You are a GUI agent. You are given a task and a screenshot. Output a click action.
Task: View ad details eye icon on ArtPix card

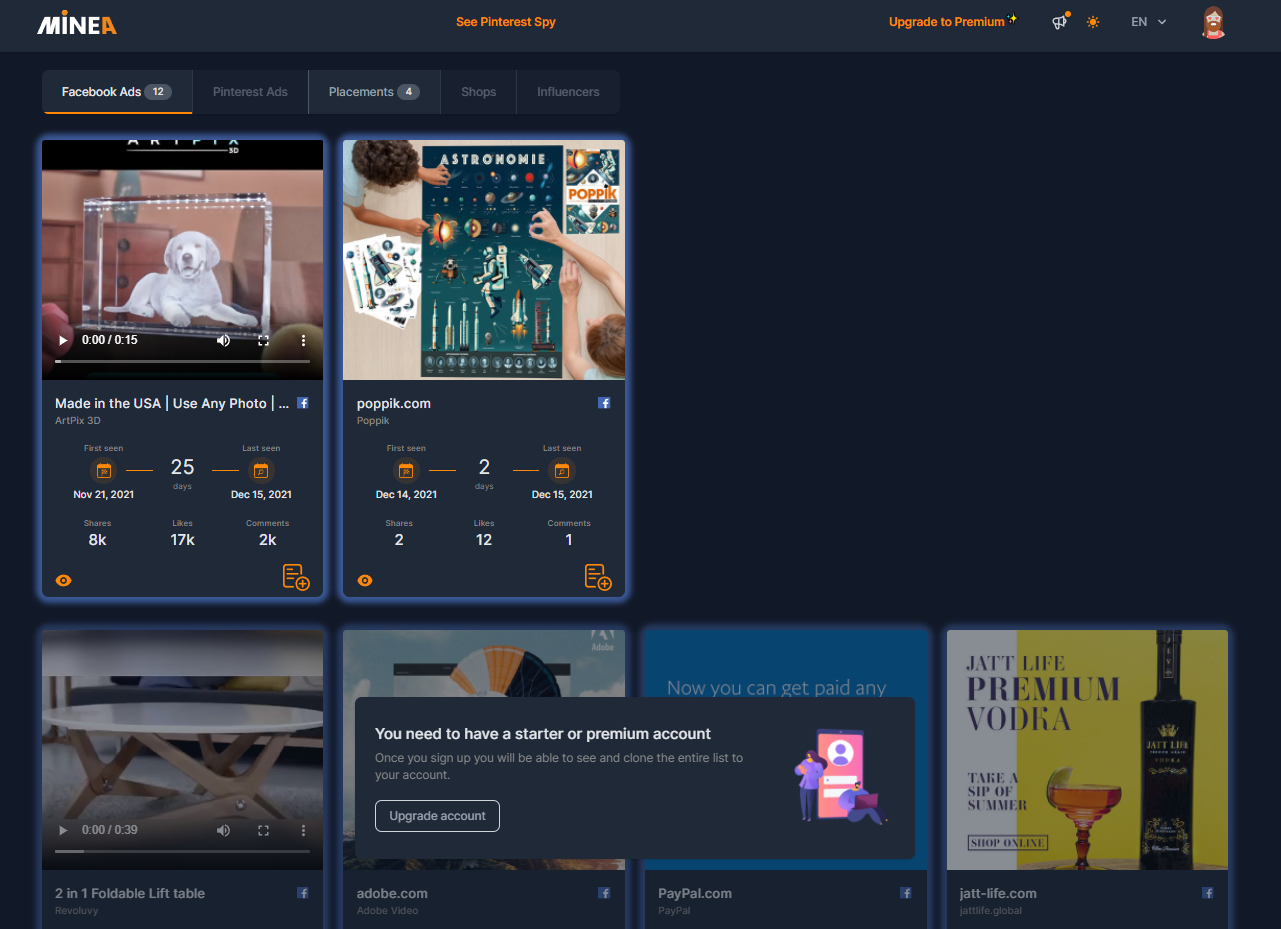[x=64, y=580]
